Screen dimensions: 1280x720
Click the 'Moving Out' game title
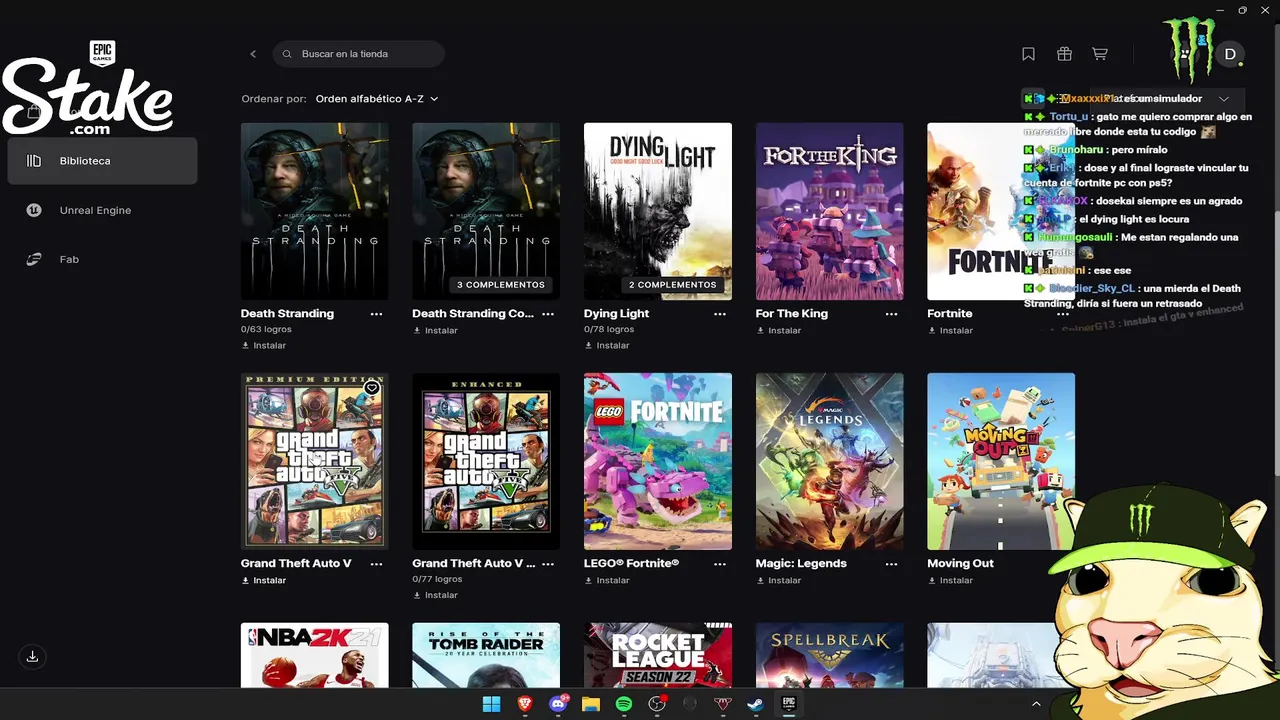click(960, 564)
